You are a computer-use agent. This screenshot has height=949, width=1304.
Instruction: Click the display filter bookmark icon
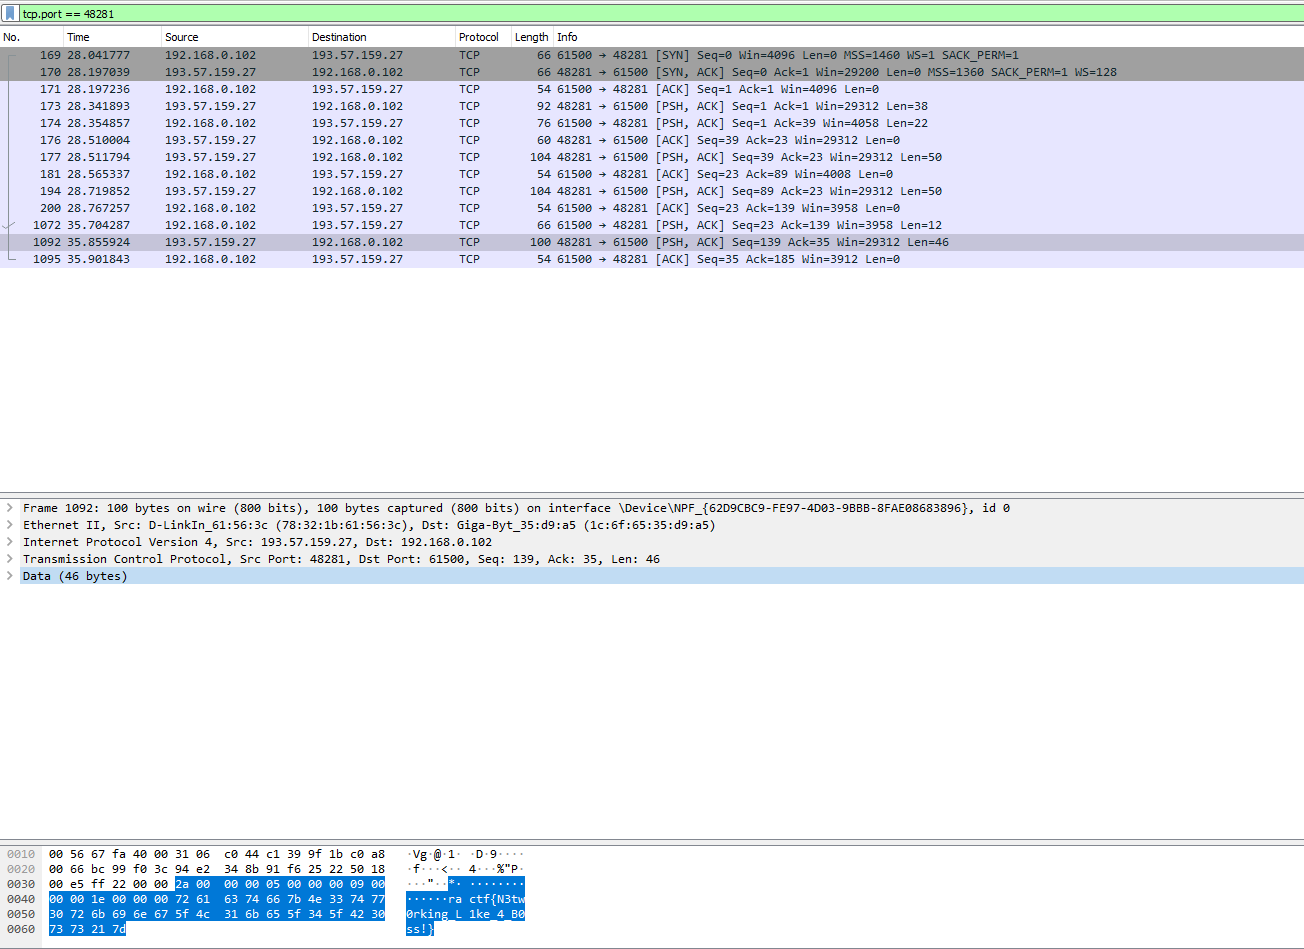10,14
